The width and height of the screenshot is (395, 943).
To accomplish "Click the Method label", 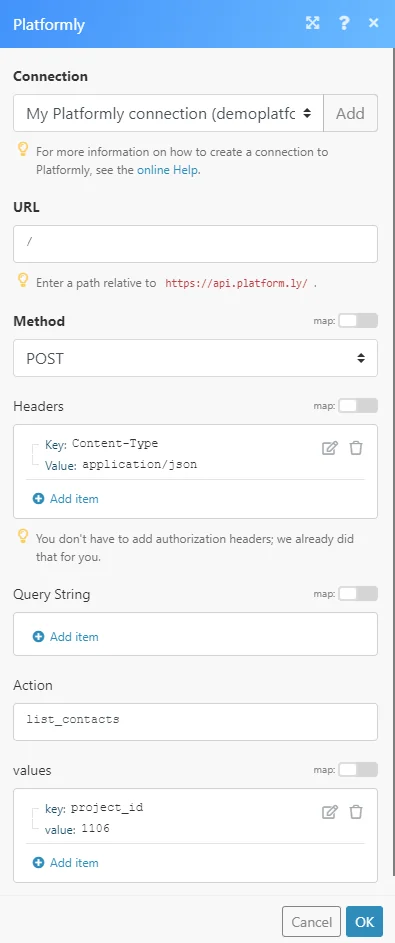I will coord(39,321).
